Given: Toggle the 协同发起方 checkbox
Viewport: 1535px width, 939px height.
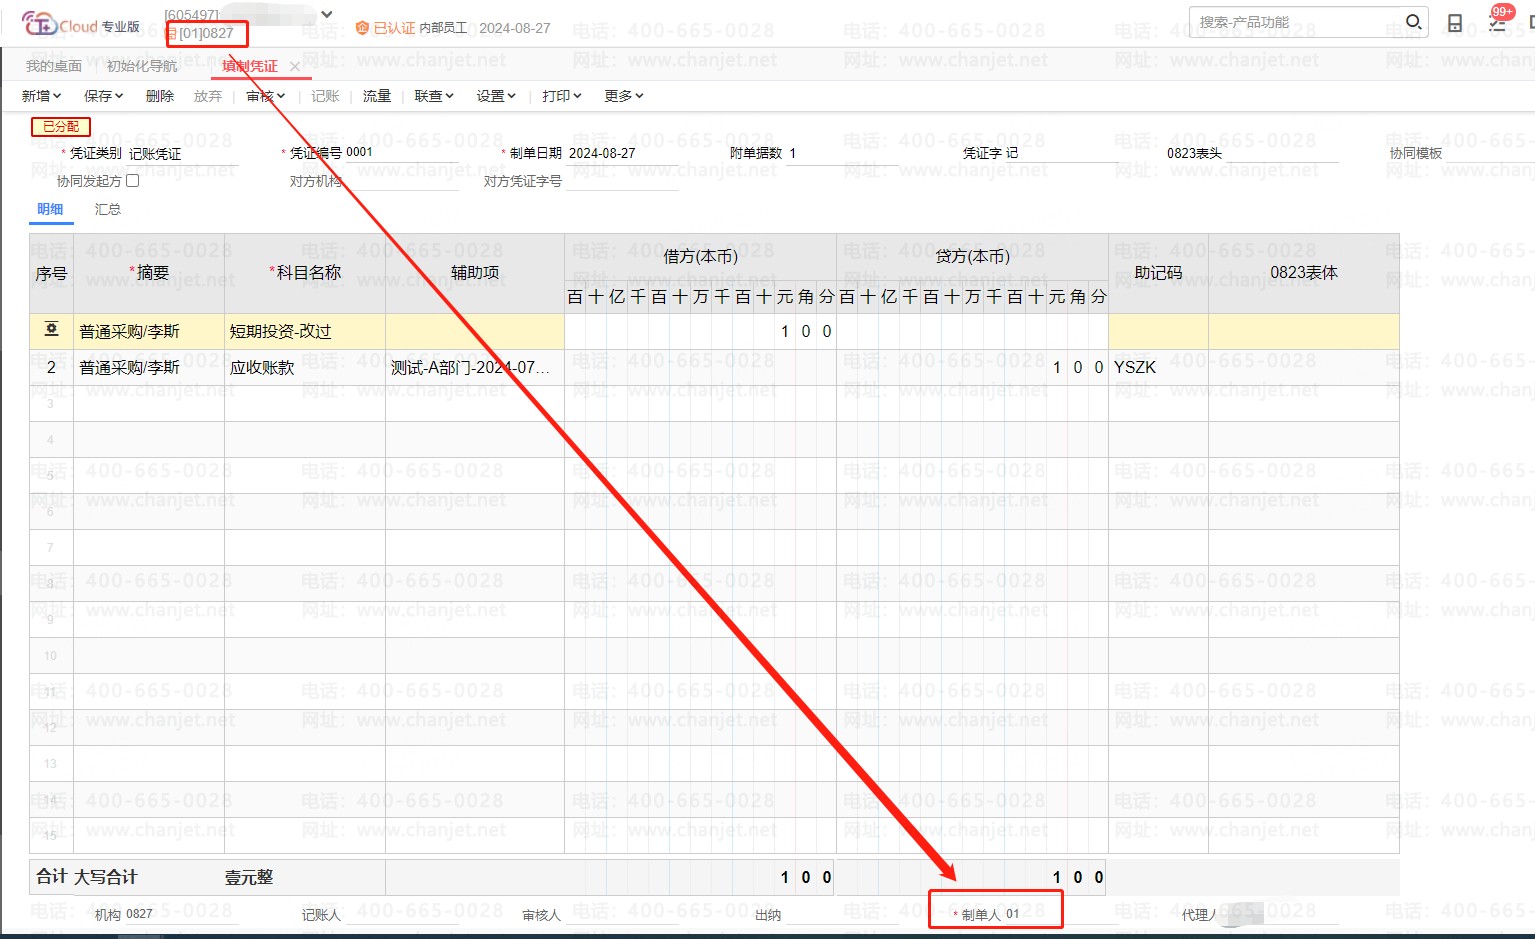Looking at the screenshot, I should point(133,181).
